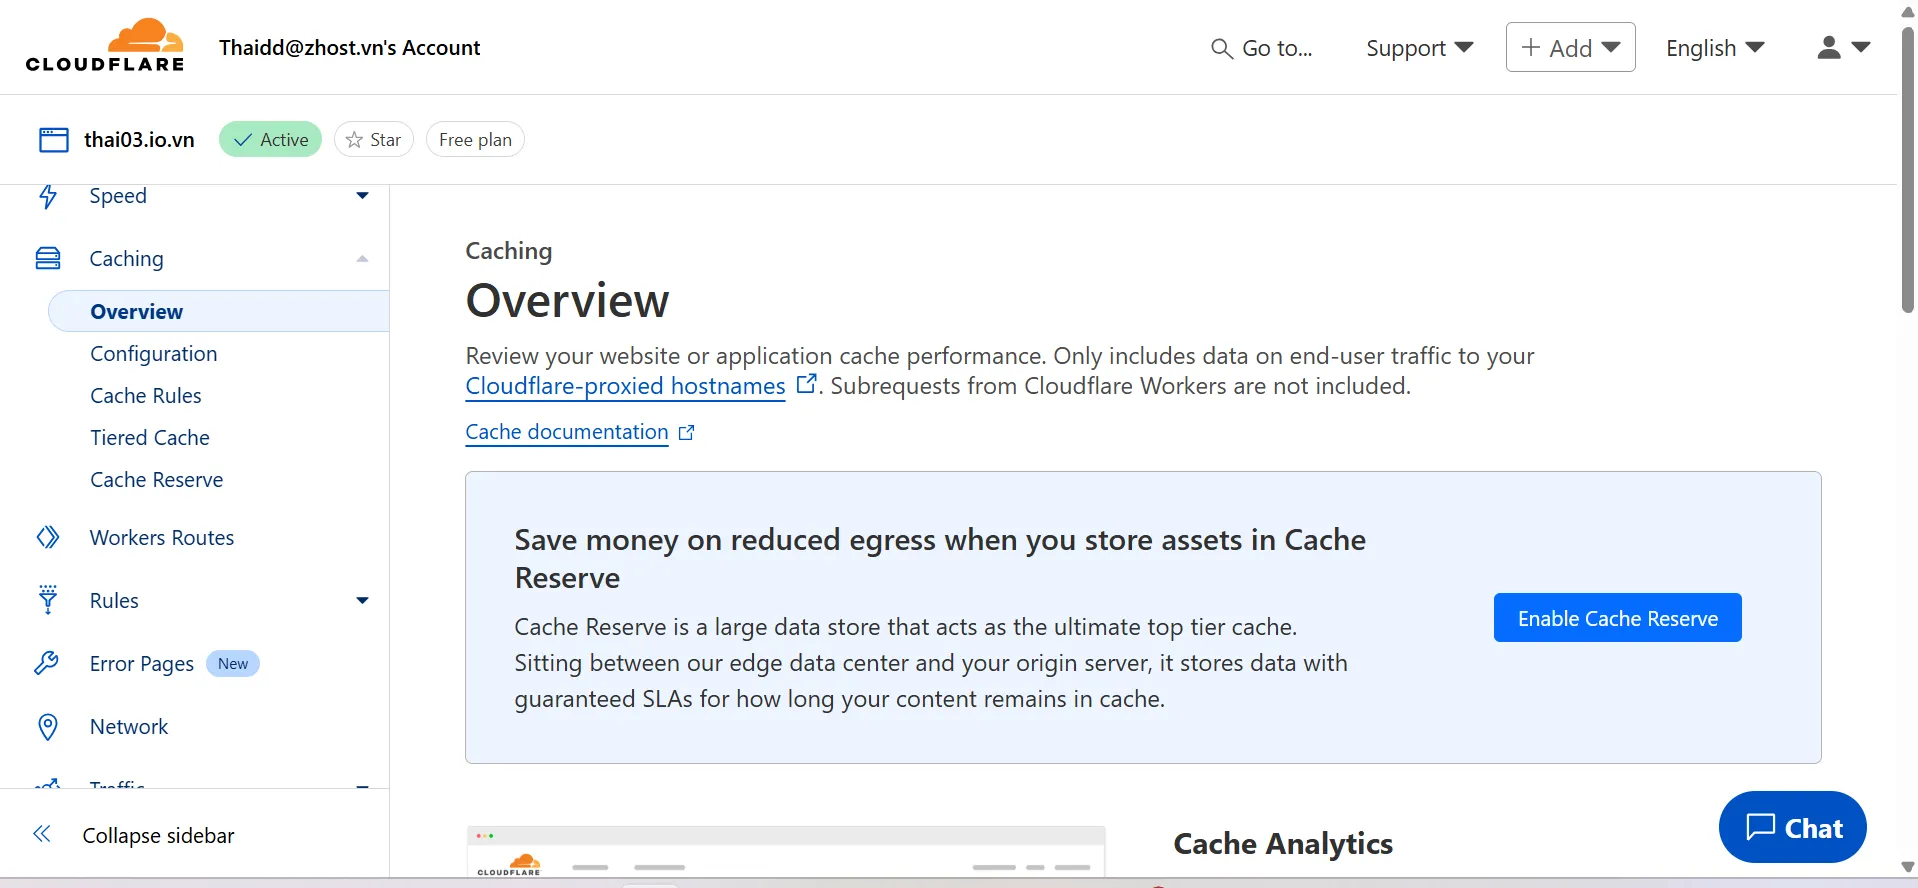The width and height of the screenshot is (1918, 888).
Task: Click the Network location pin icon
Action: click(48, 727)
